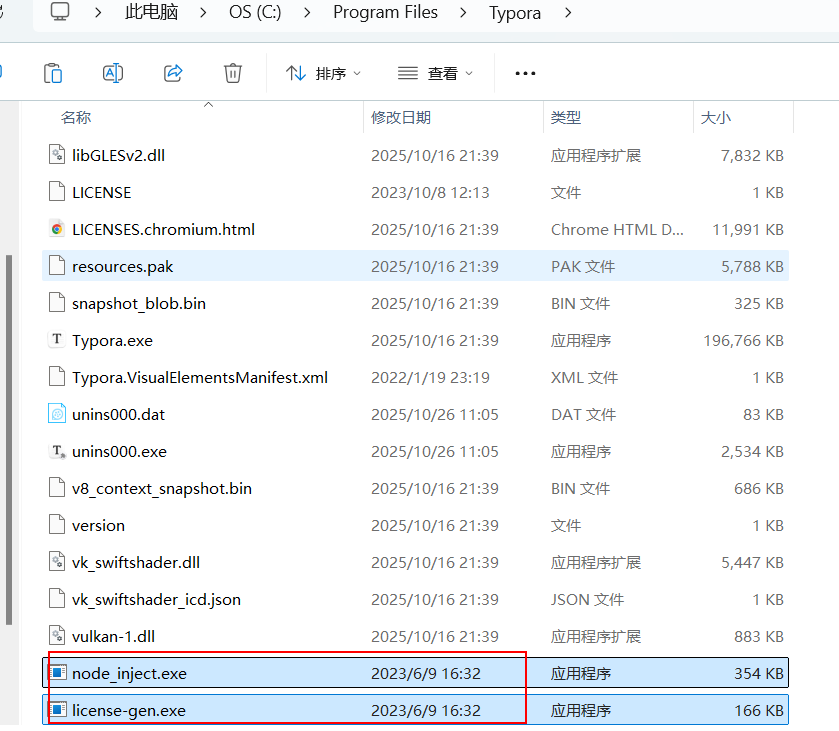Open the 查看 view dropdown
Viewport: 839px width, 731px height.
tap(436, 73)
